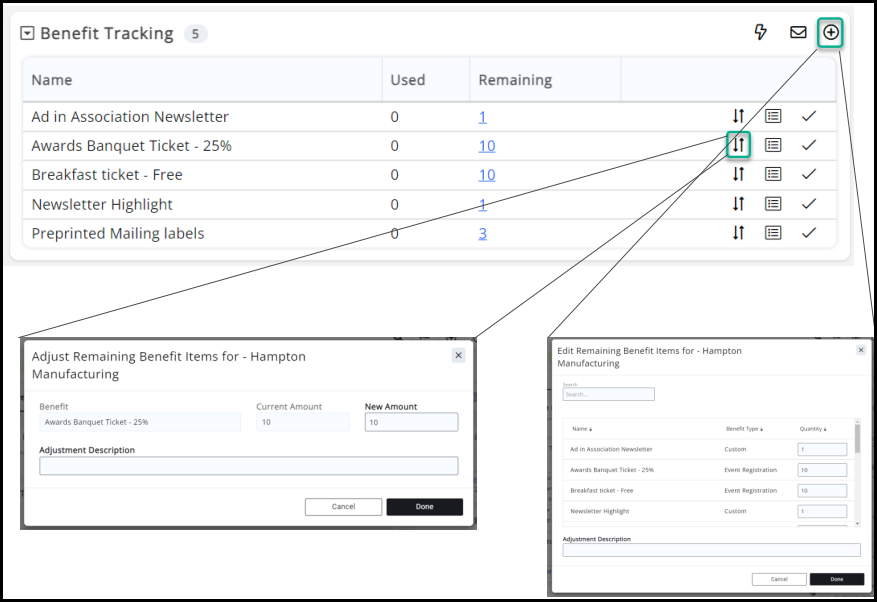
Task: Collapse the Benefit Tracking section
Action: click(x=27, y=33)
